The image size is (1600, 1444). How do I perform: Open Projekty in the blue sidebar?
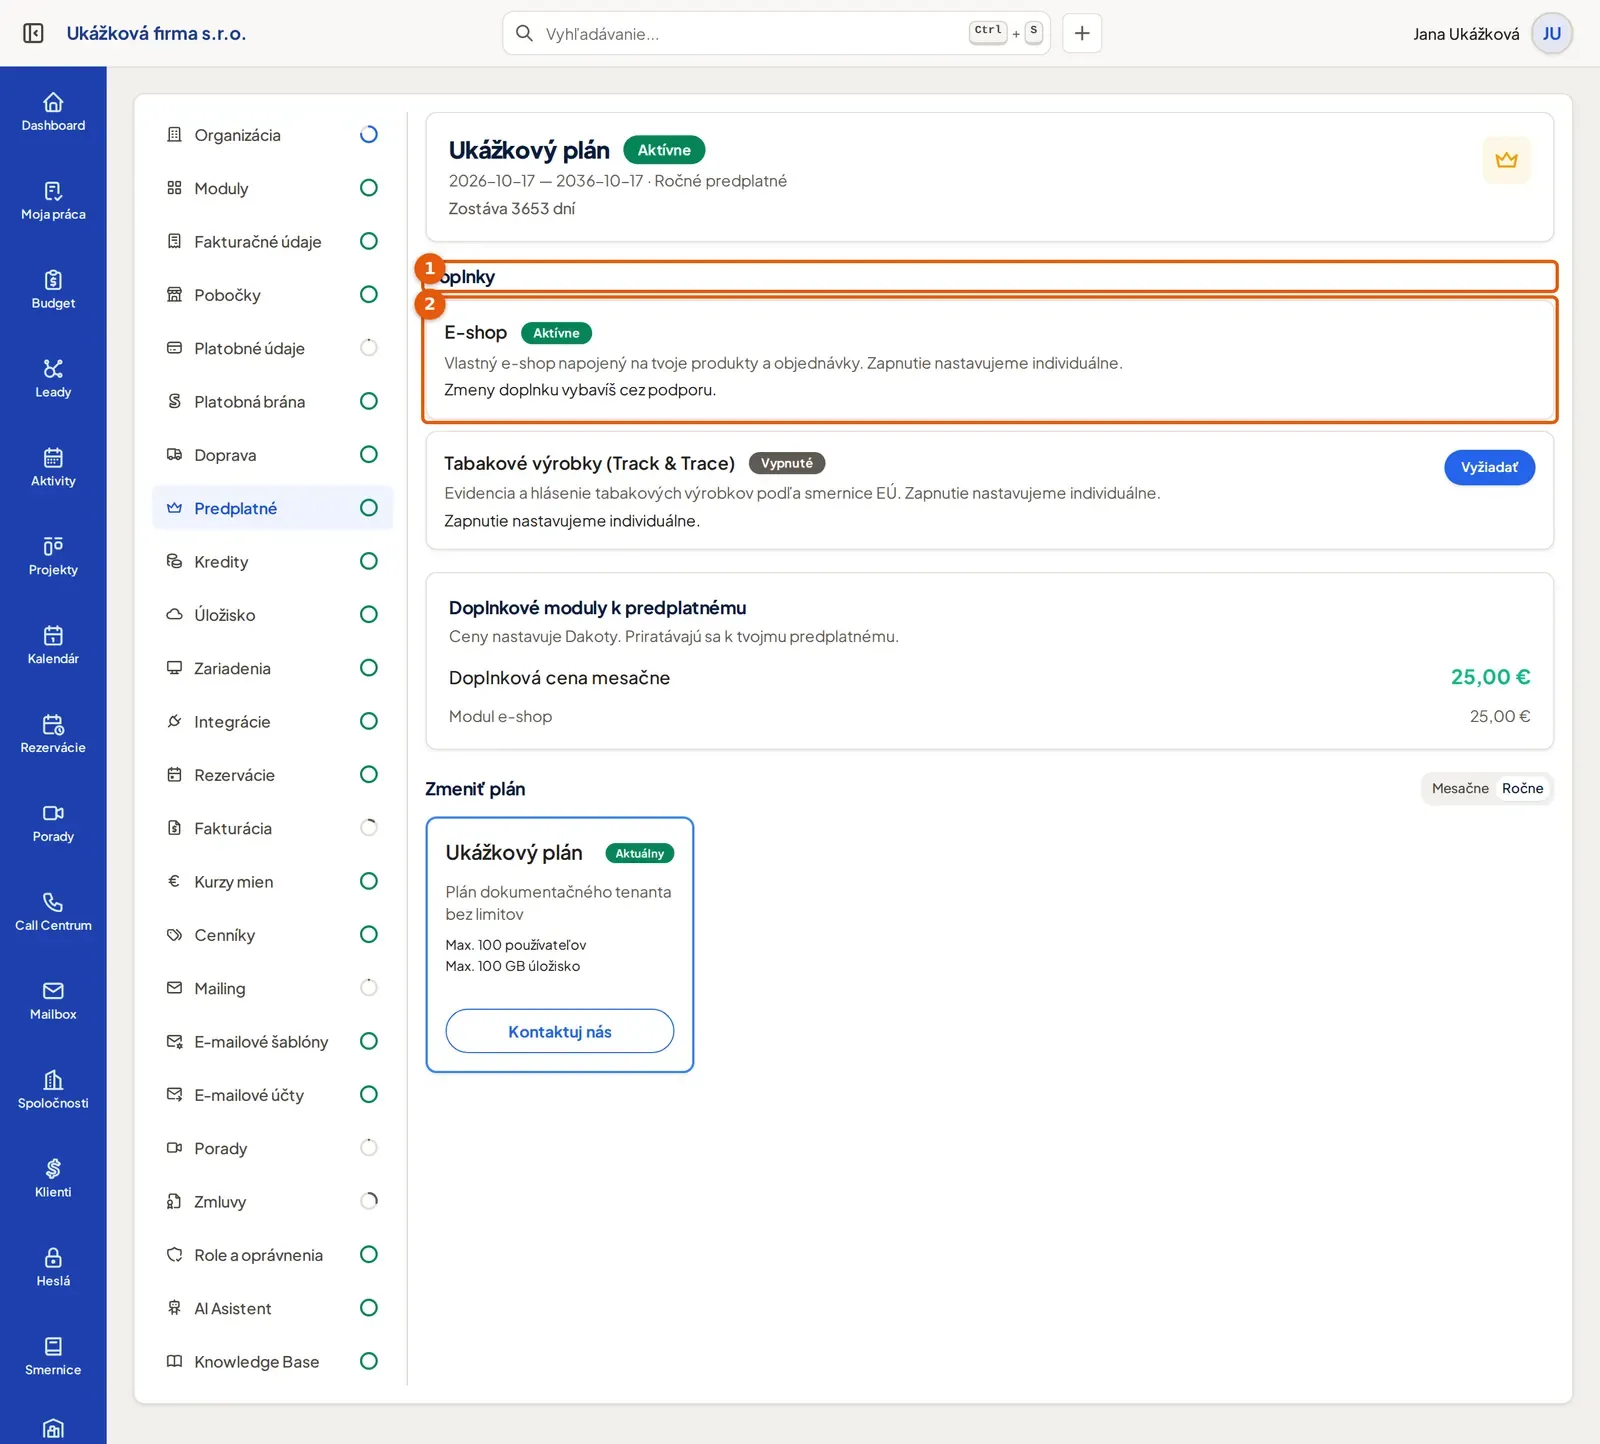click(x=53, y=557)
